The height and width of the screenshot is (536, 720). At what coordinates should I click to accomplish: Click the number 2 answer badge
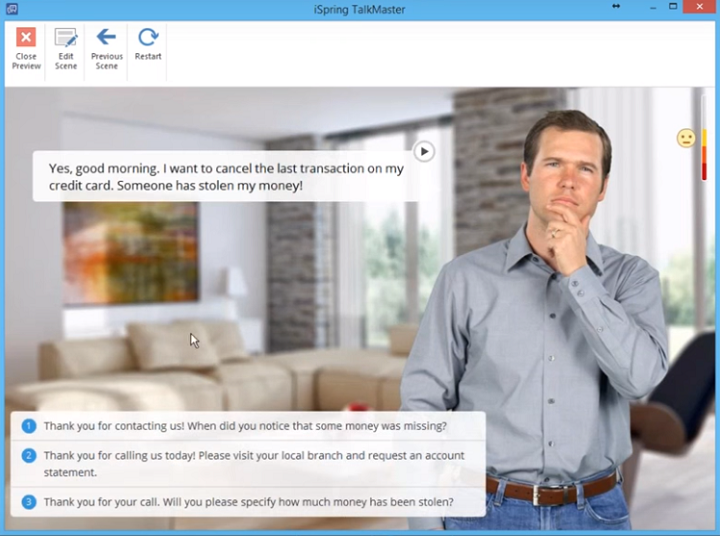pyautogui.click(x=28, y=456)
